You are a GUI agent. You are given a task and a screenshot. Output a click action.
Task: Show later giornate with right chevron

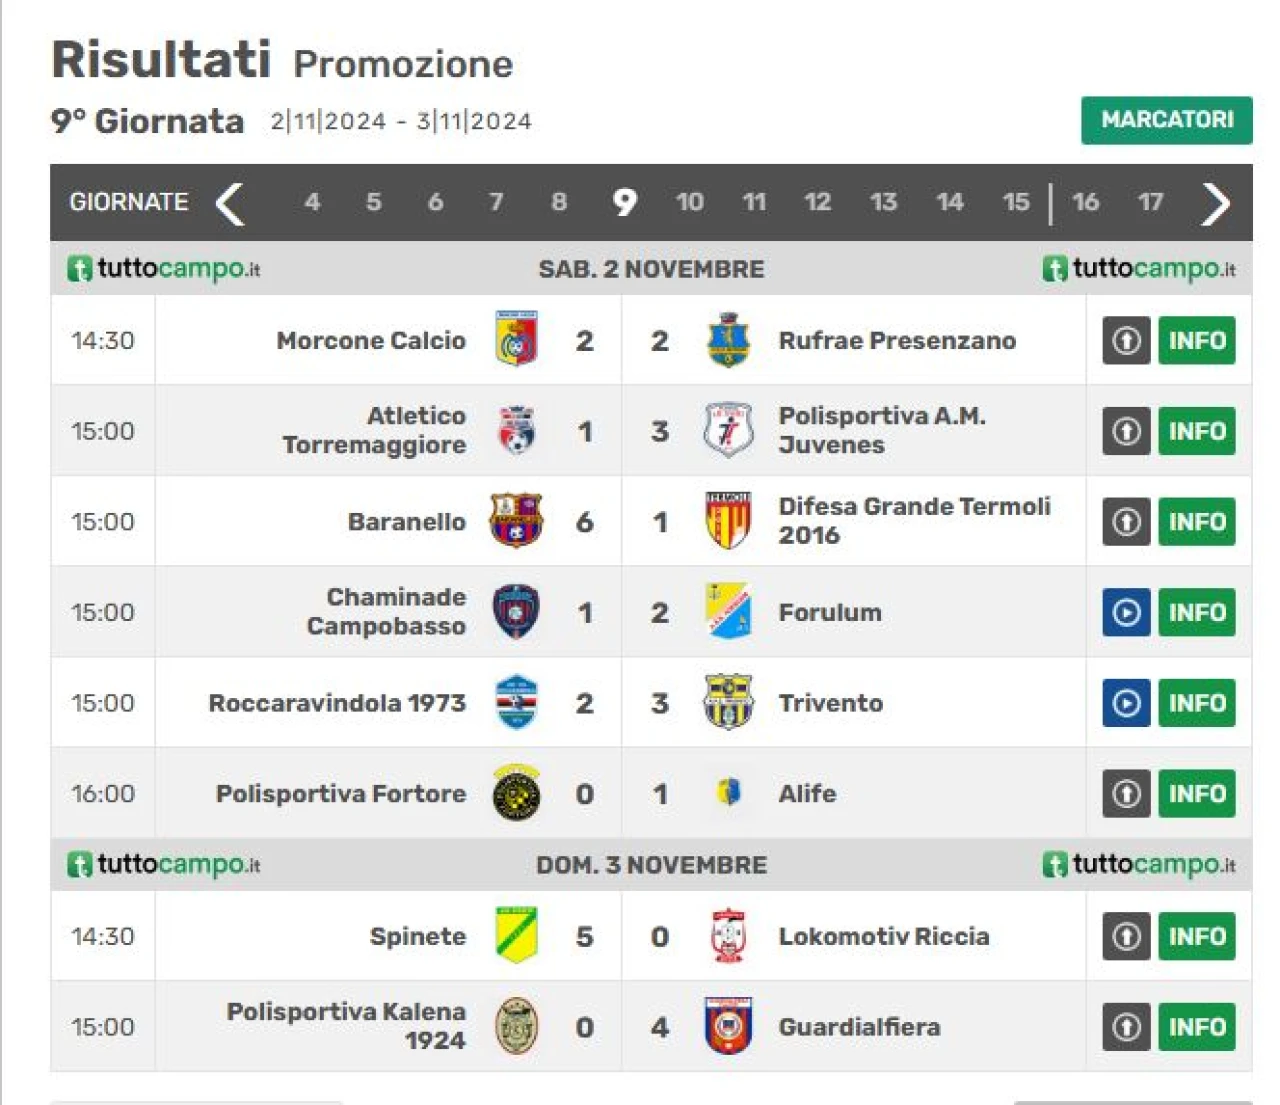[x=1215, y=203]
